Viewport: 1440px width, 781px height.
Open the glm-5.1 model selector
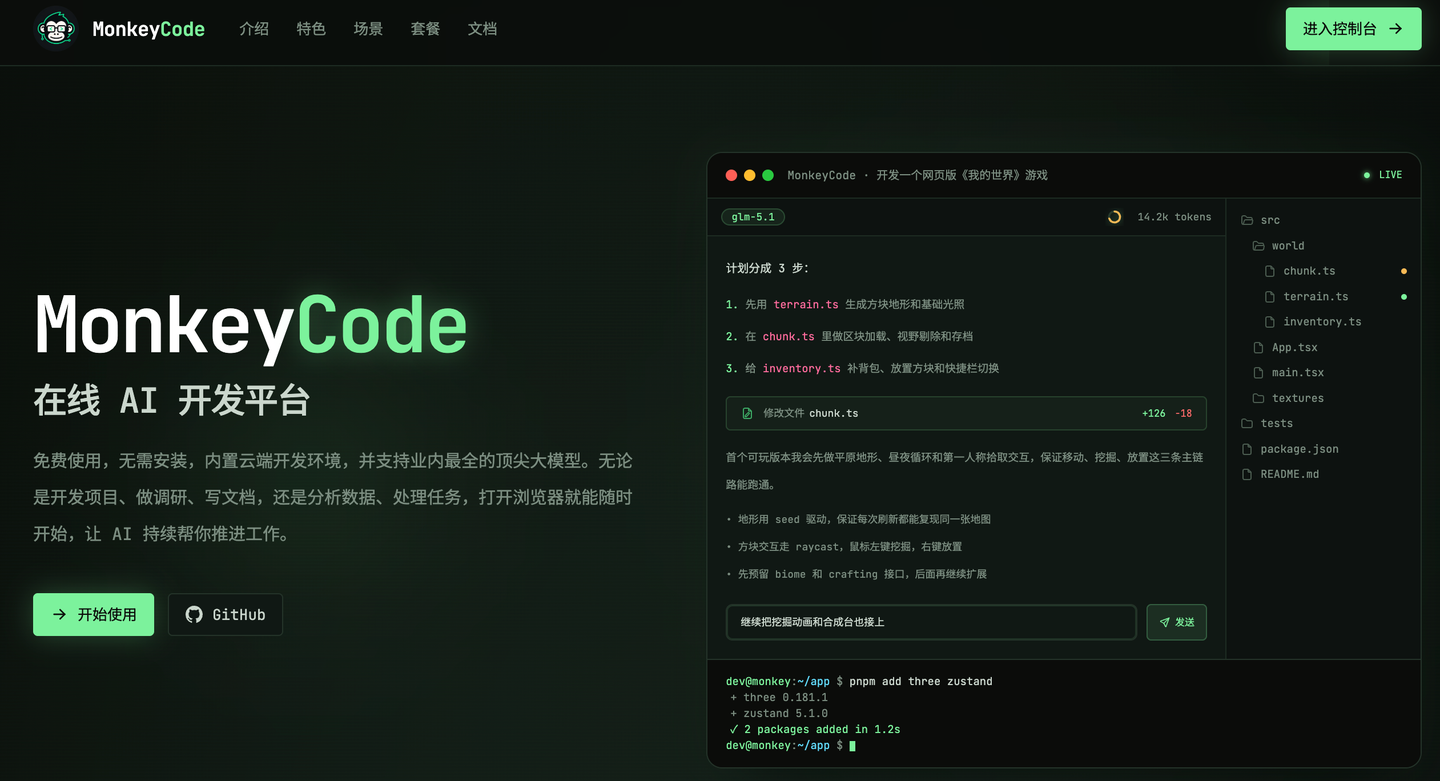pos(753,217)
